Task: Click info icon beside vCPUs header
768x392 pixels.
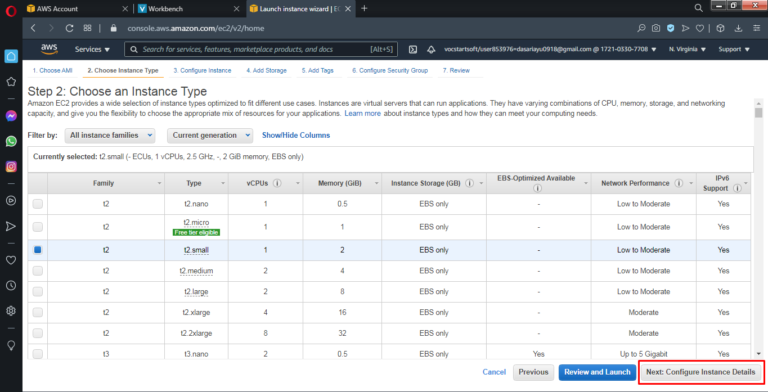Action: (277, 183)
